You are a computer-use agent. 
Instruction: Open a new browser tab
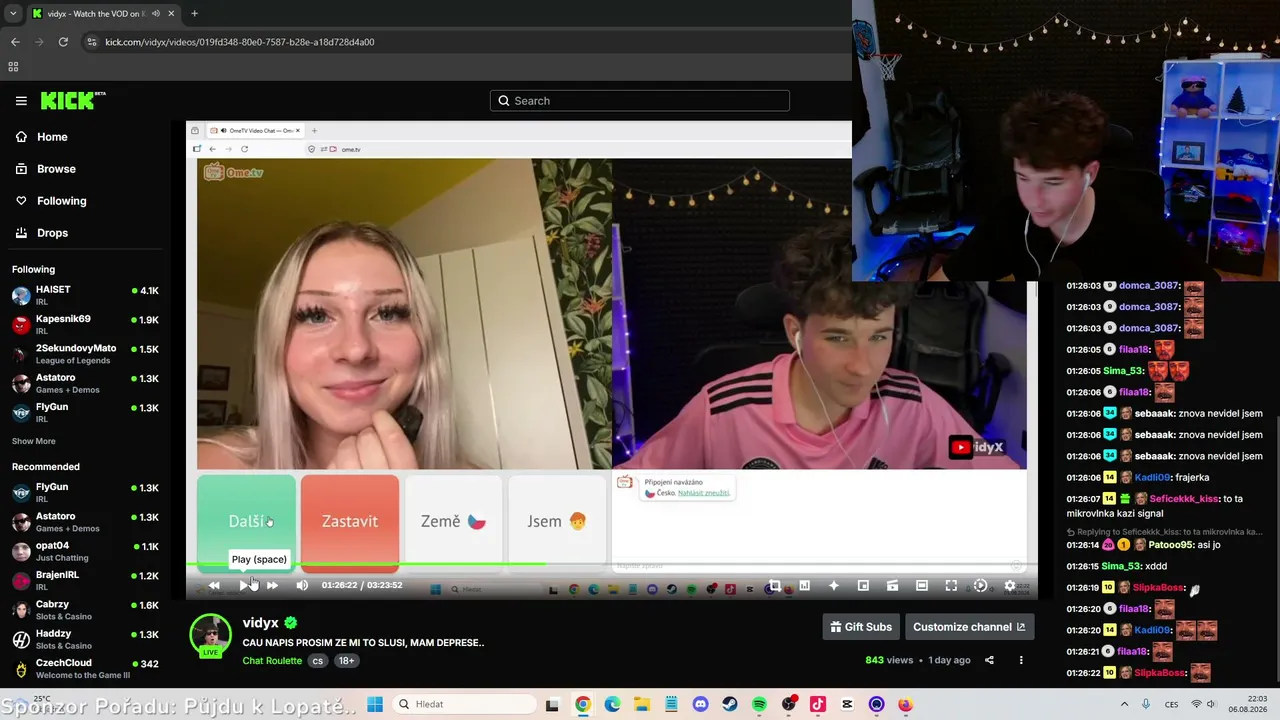(x=194, y=14)
